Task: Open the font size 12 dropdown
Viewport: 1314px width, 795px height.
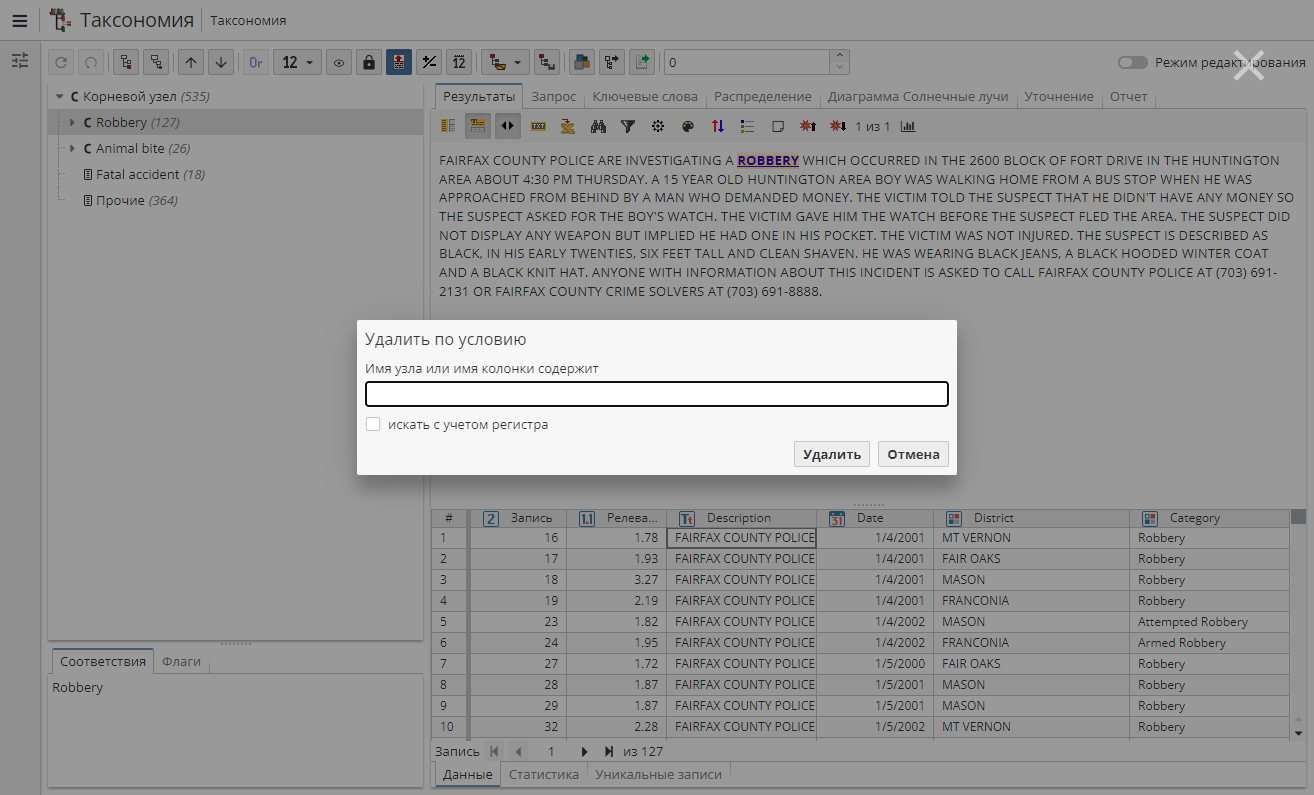Action: [297, 62]
